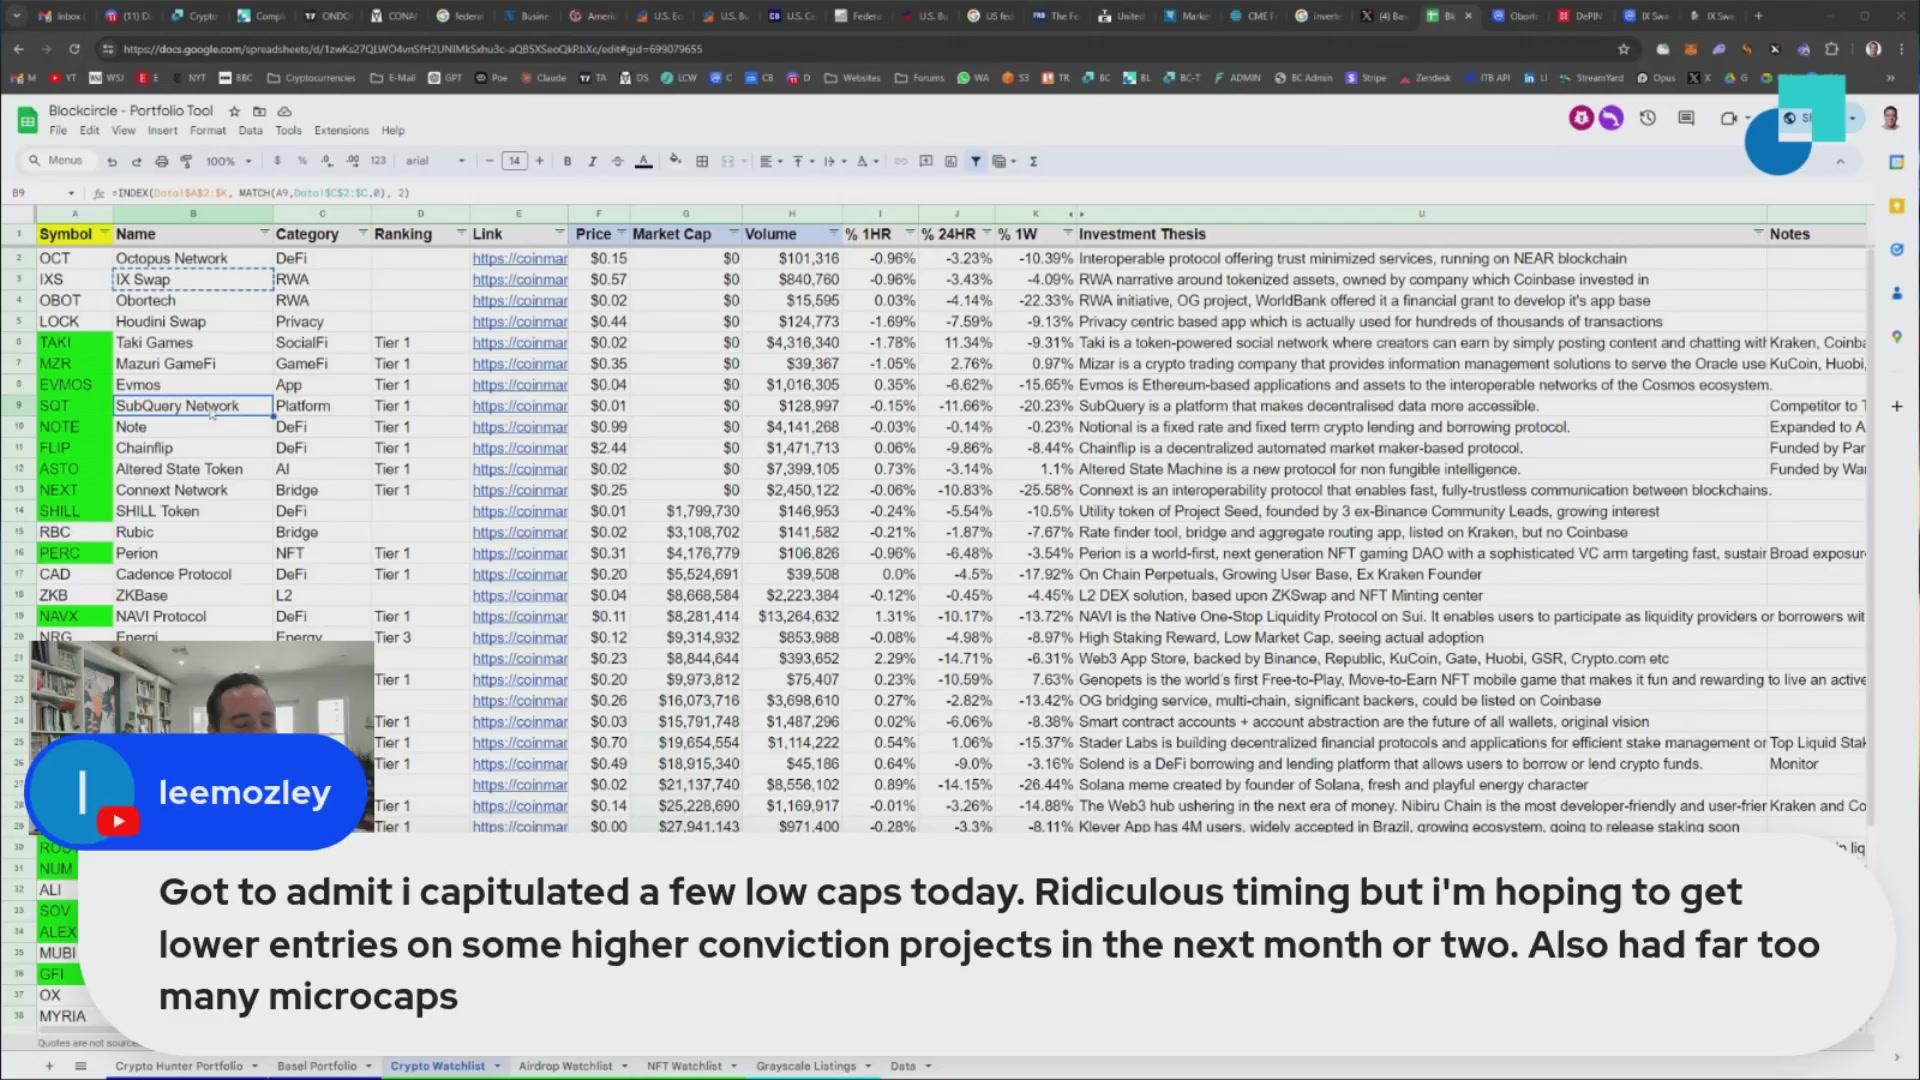Viewport: 1920px width, 1080px height.
Task: Open the Extensions menu
Action: tap(341, 130)
